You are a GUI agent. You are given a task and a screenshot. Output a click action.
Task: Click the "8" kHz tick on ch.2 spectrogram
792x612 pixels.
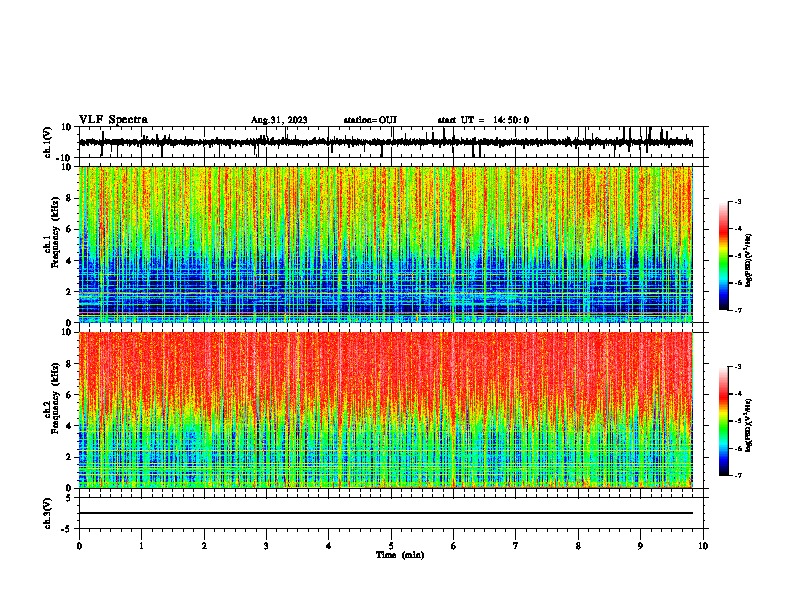(69, 364)
